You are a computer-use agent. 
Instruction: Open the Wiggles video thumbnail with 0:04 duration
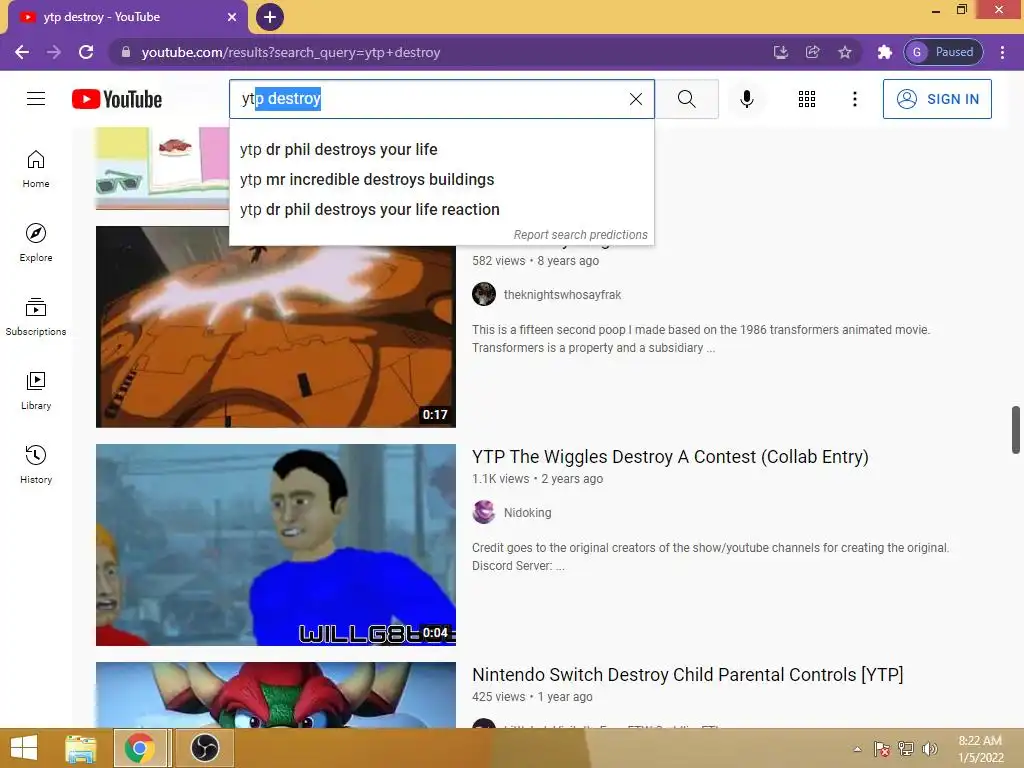point(276,545)
